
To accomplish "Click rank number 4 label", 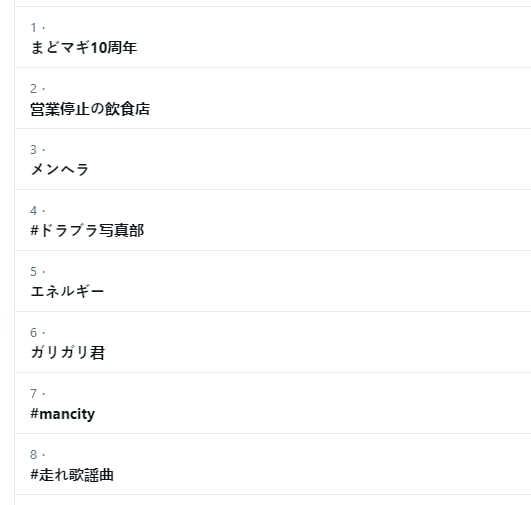I will 34,211.
